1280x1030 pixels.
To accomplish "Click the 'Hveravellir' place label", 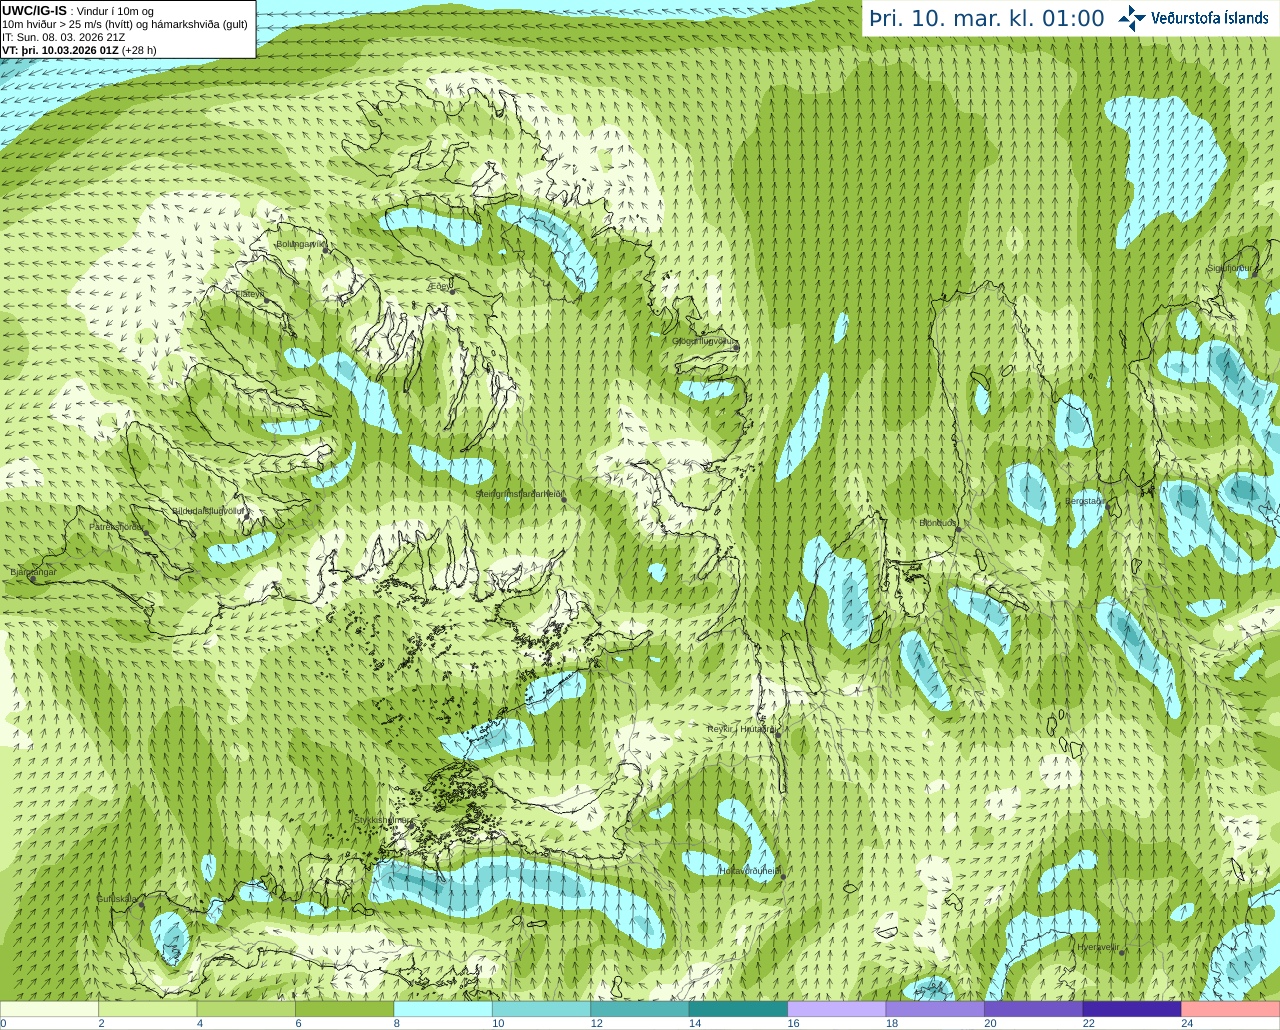I will click(1097, 946).
